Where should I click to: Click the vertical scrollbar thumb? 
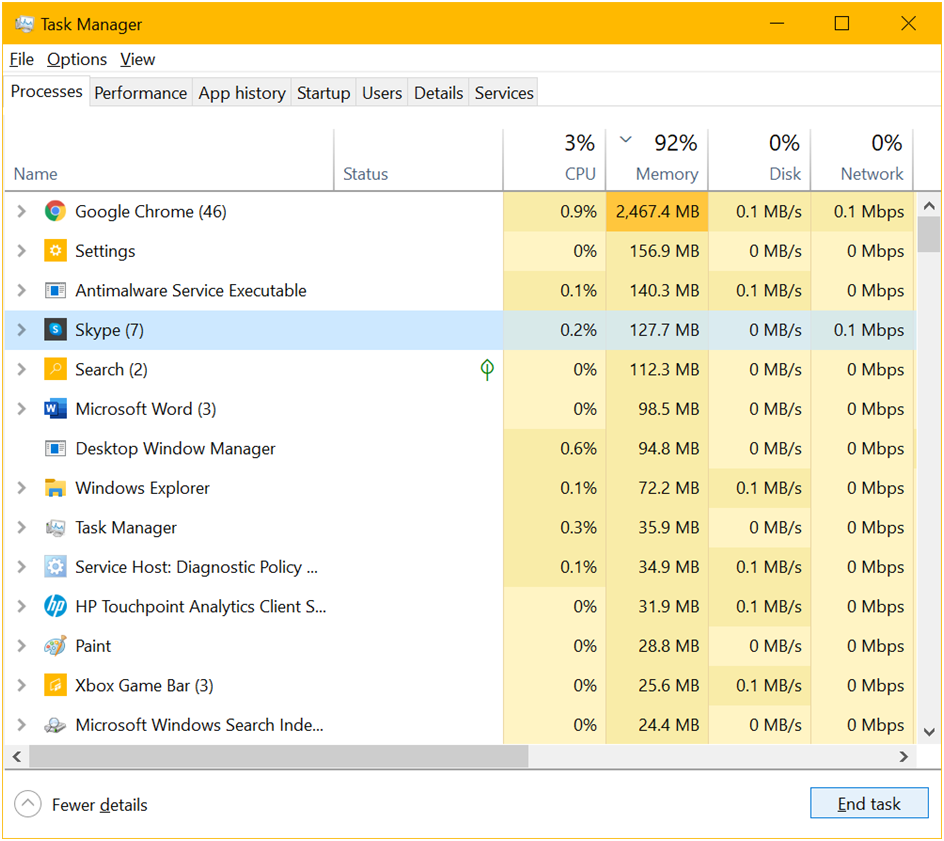[x=929, y=234]
